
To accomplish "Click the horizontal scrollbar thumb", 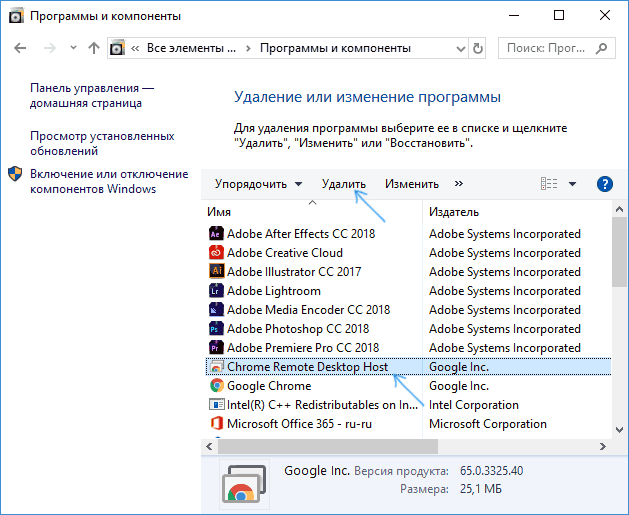I will click(328, 446).
